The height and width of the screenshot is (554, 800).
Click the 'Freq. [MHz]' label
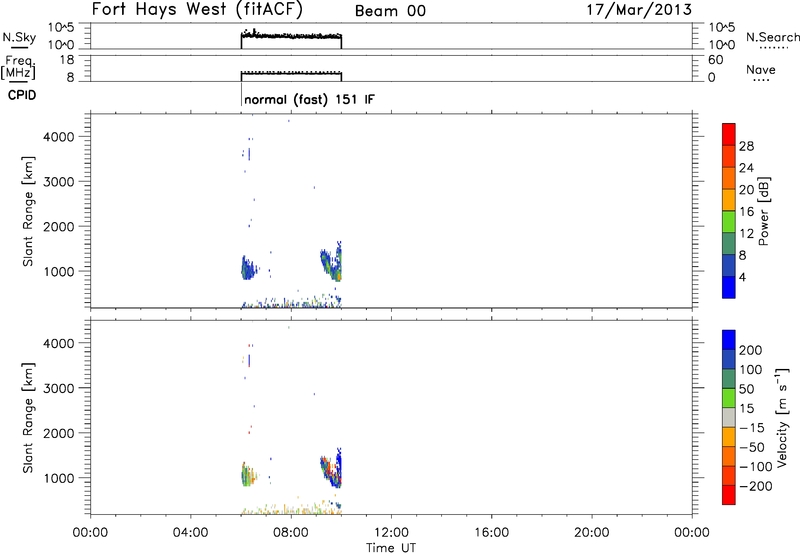point(19,68)
